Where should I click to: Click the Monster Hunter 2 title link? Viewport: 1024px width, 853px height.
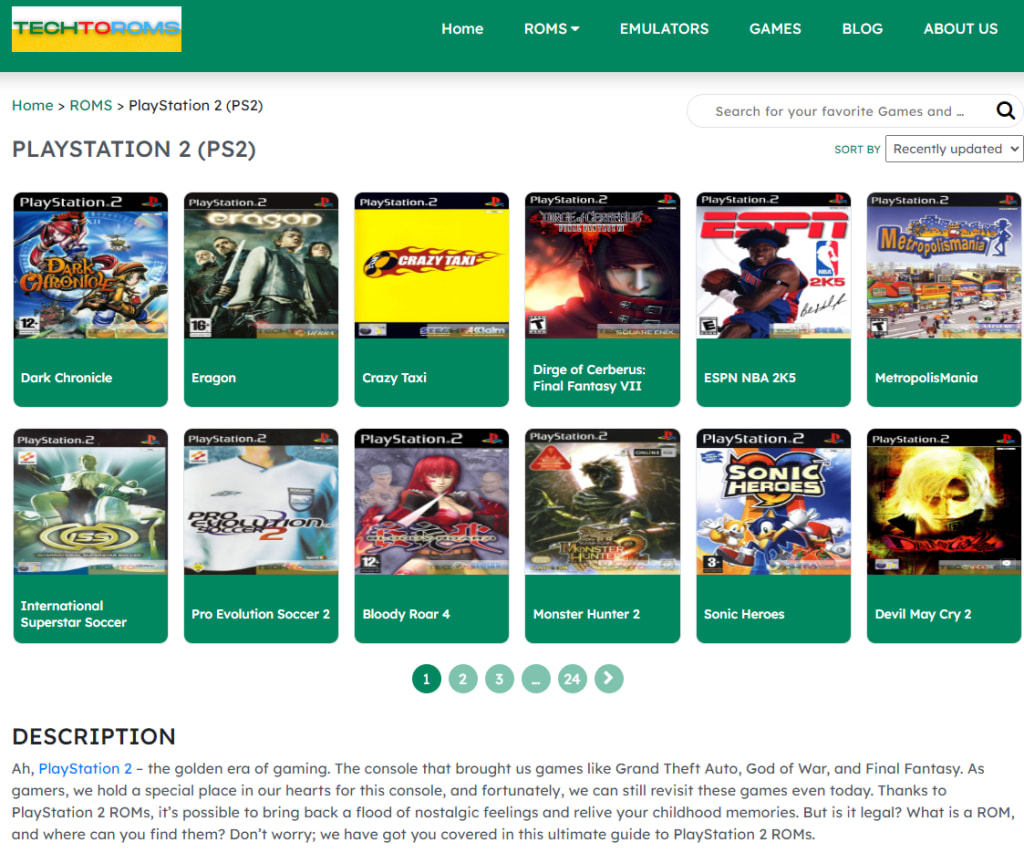(x=586, y=614)
